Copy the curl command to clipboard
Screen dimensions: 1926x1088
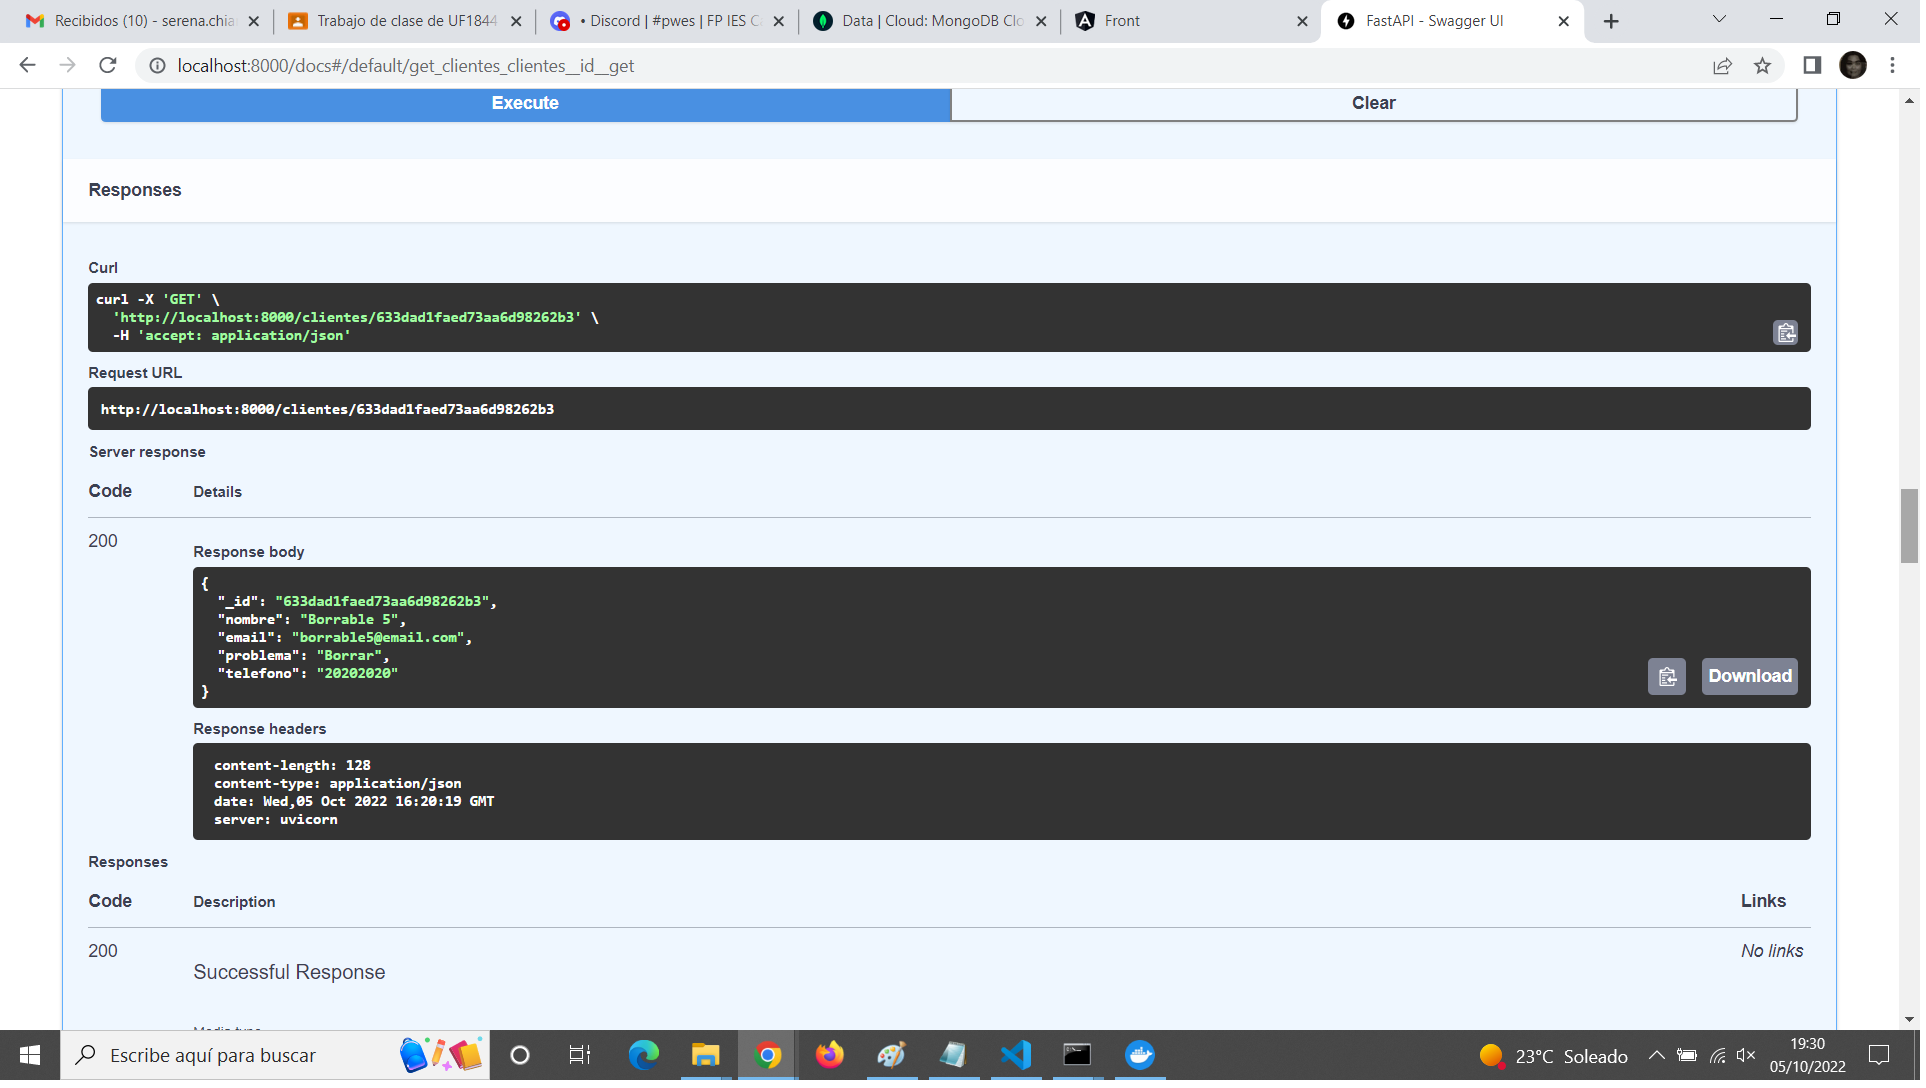(1791, 334)
